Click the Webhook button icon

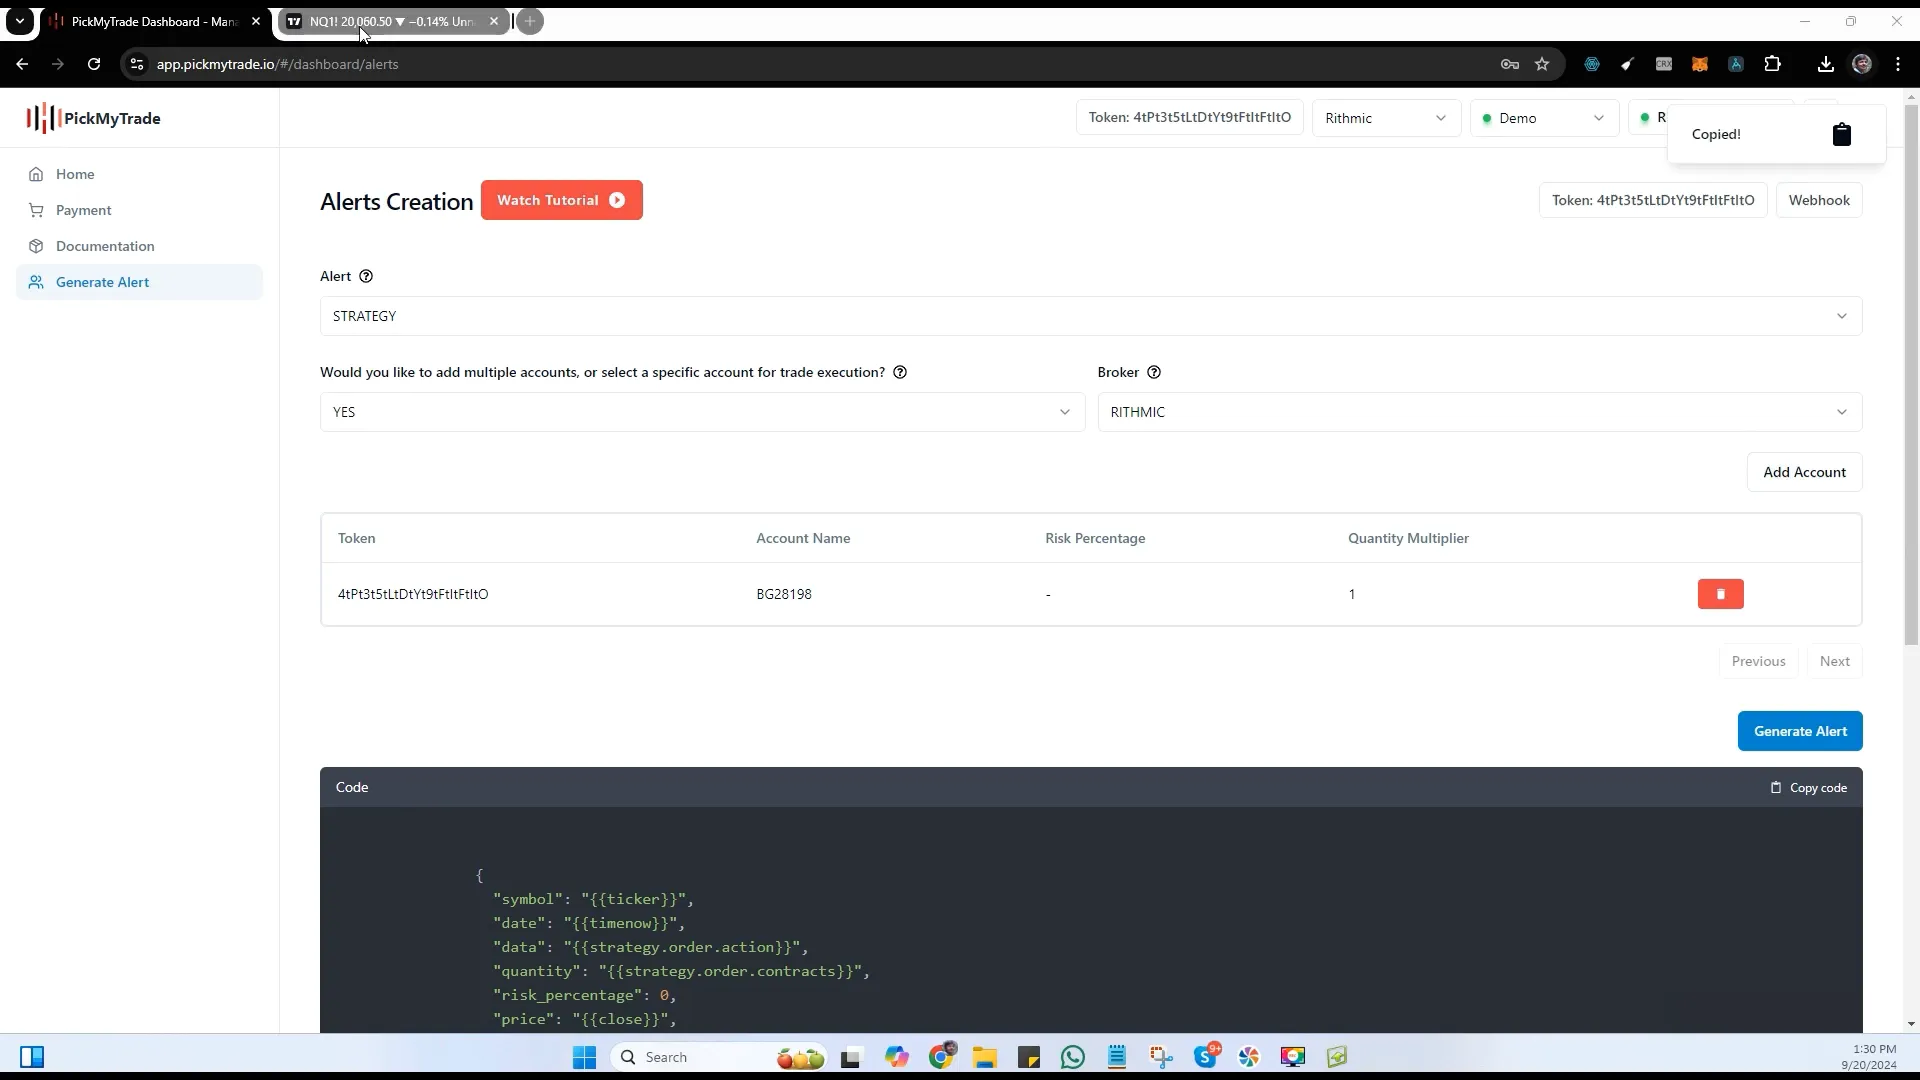[1820, 199]
